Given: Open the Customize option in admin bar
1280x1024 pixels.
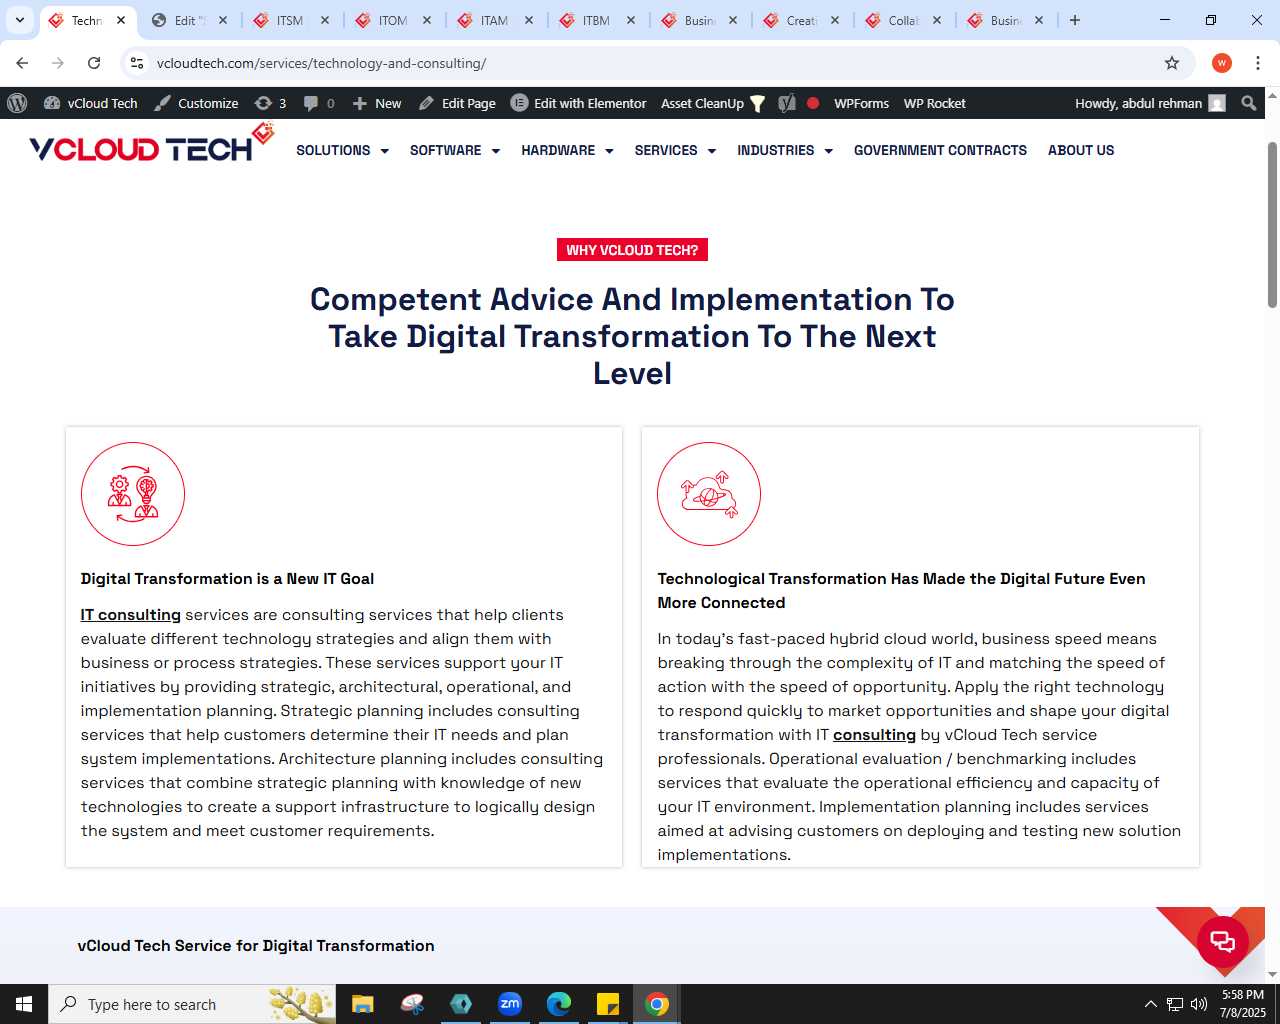Looking at the screenshot, I should pyautogui.click(x=196, y=103).
